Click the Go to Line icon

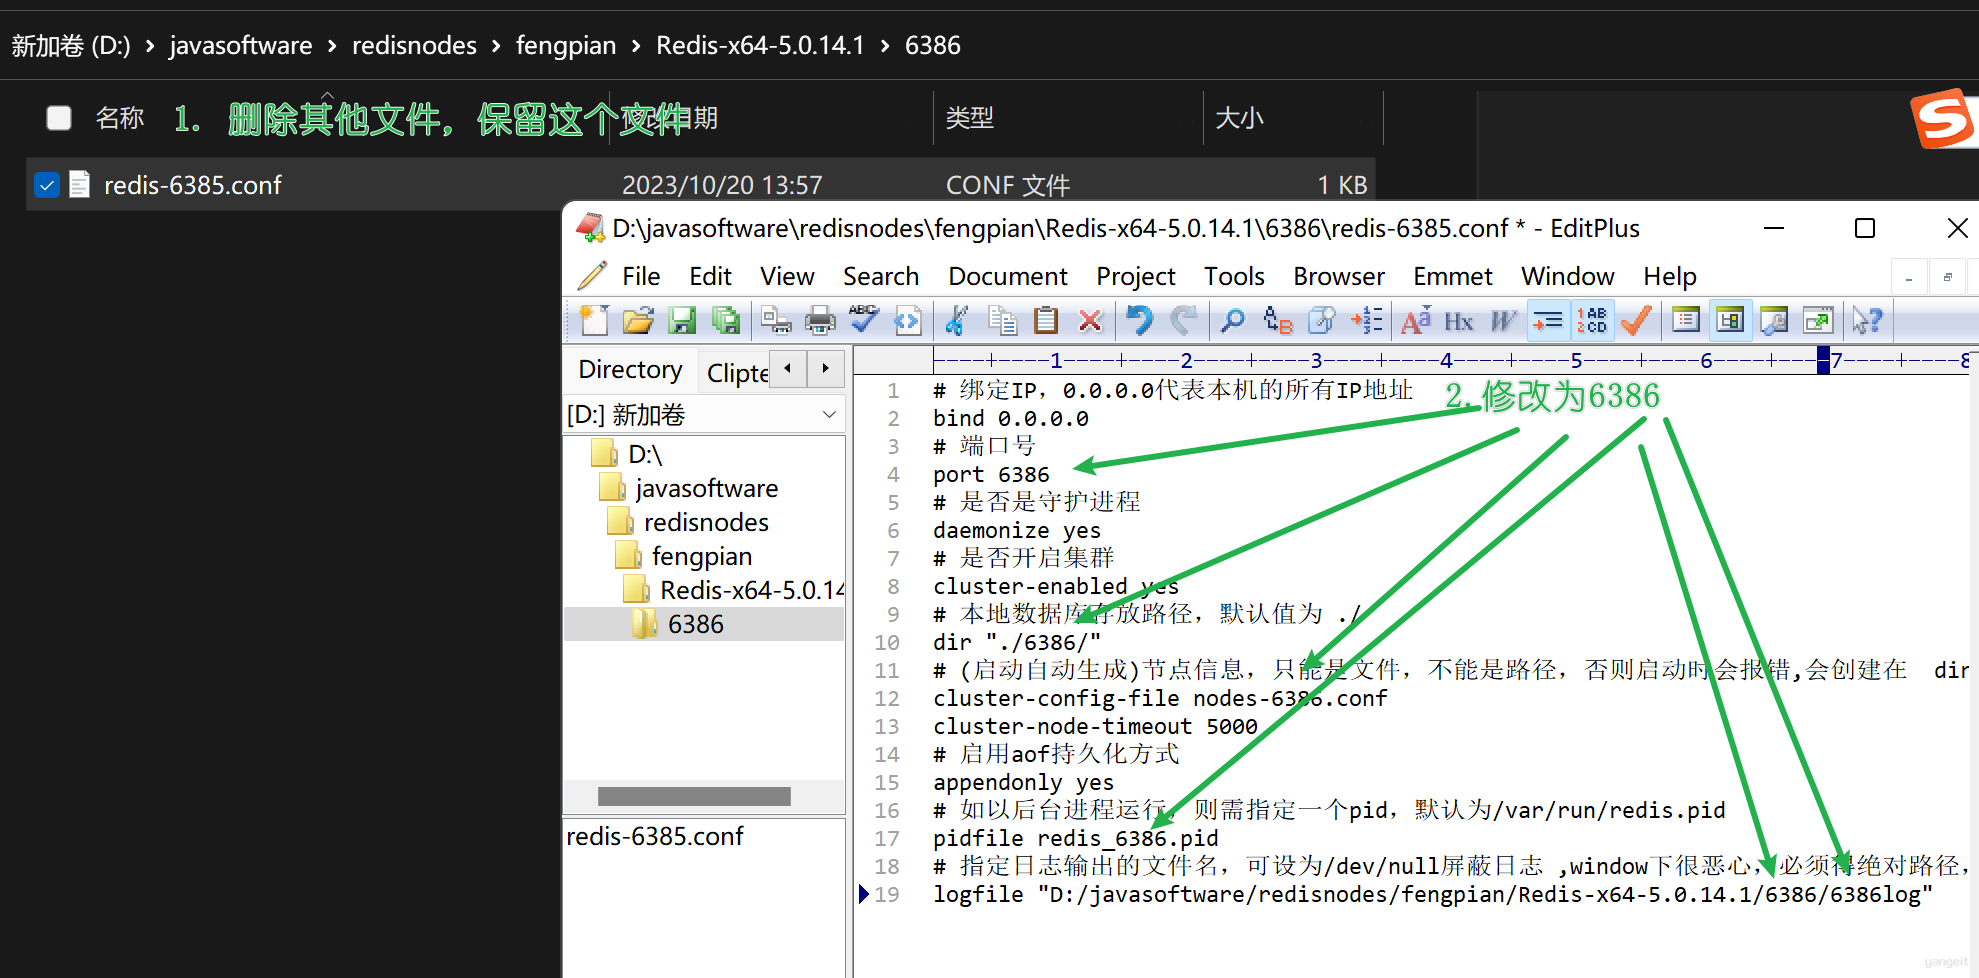(x=1366, y=320)
